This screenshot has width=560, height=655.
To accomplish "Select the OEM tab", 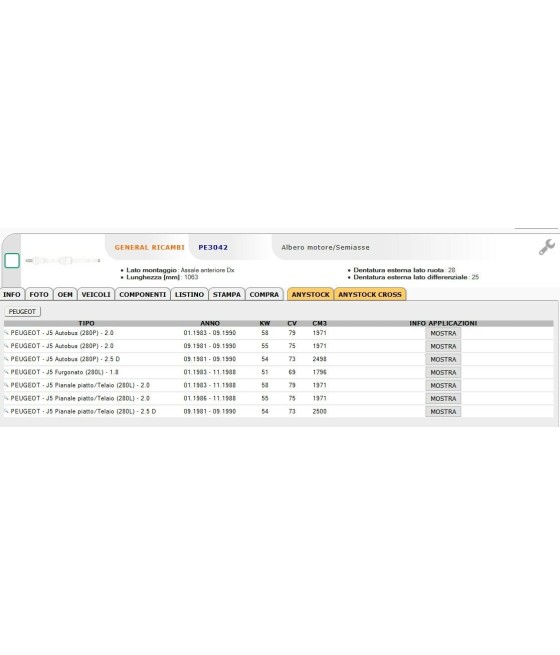I will (65, 294).
